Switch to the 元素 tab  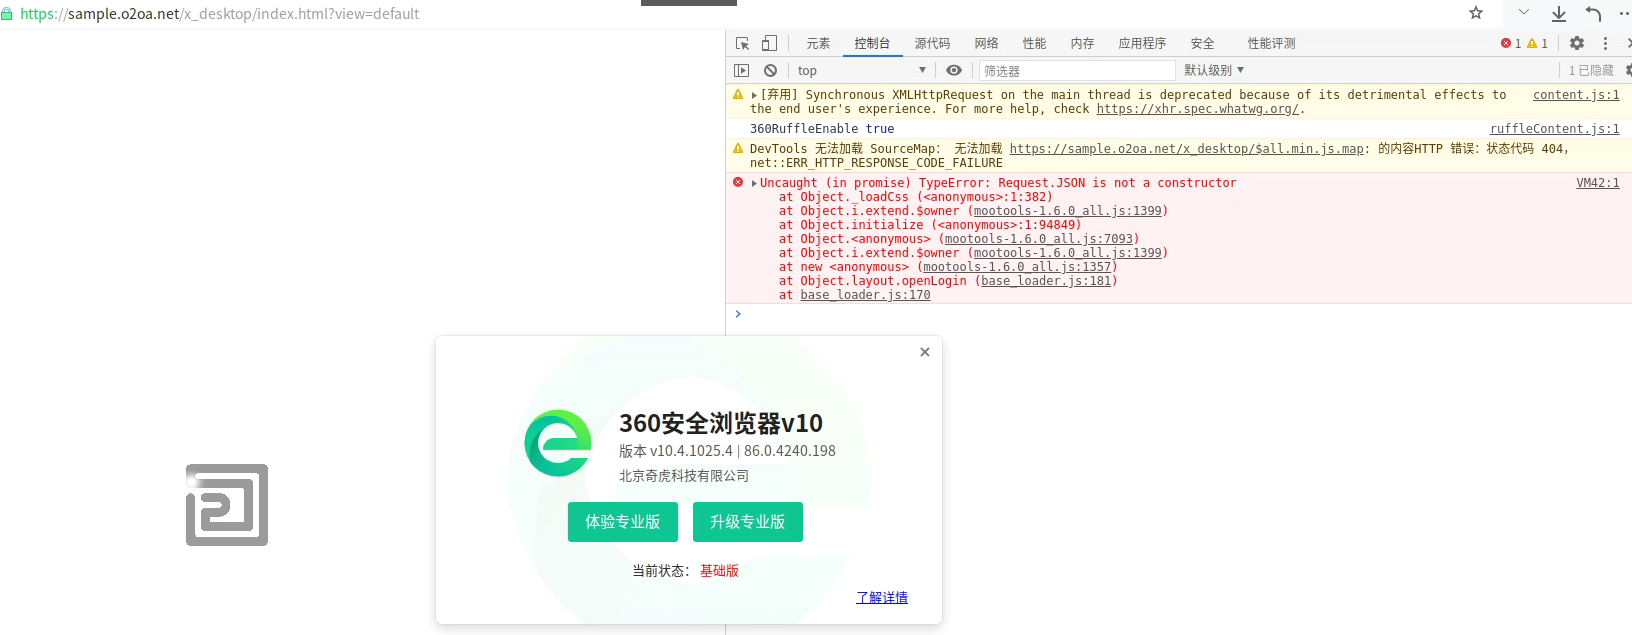pos(818,43)
